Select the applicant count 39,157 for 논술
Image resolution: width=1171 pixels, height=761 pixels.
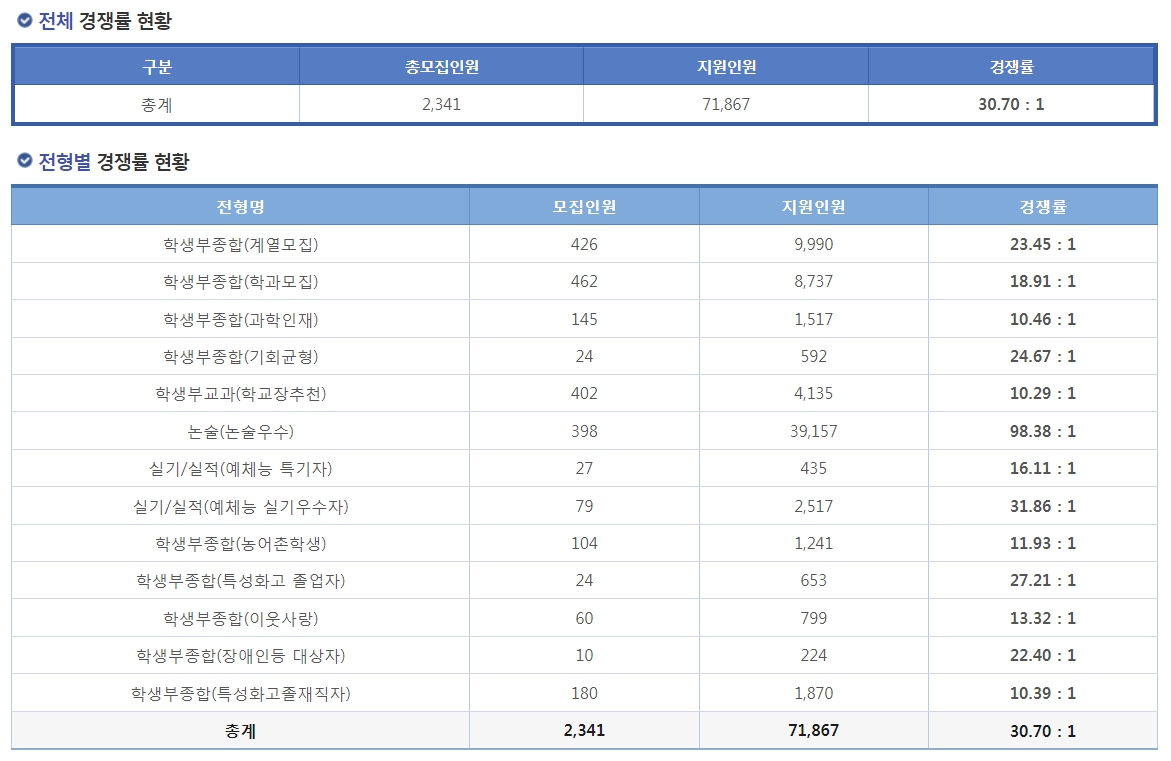tap(815, 430)
